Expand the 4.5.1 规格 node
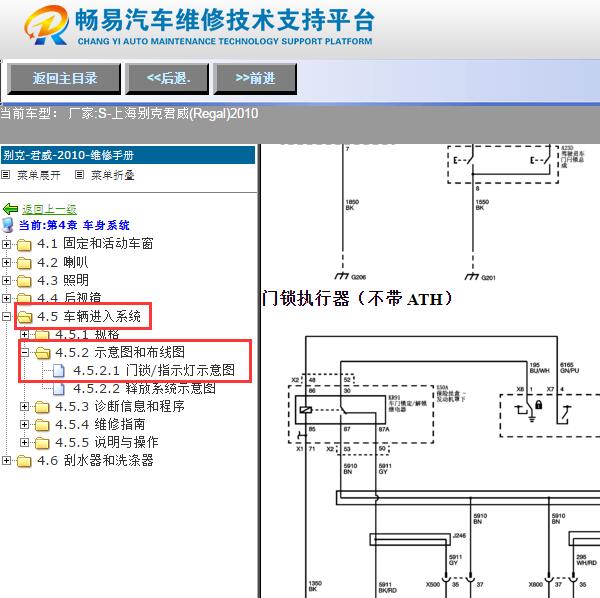Screen dimensions: 600x598 point(24,334)
